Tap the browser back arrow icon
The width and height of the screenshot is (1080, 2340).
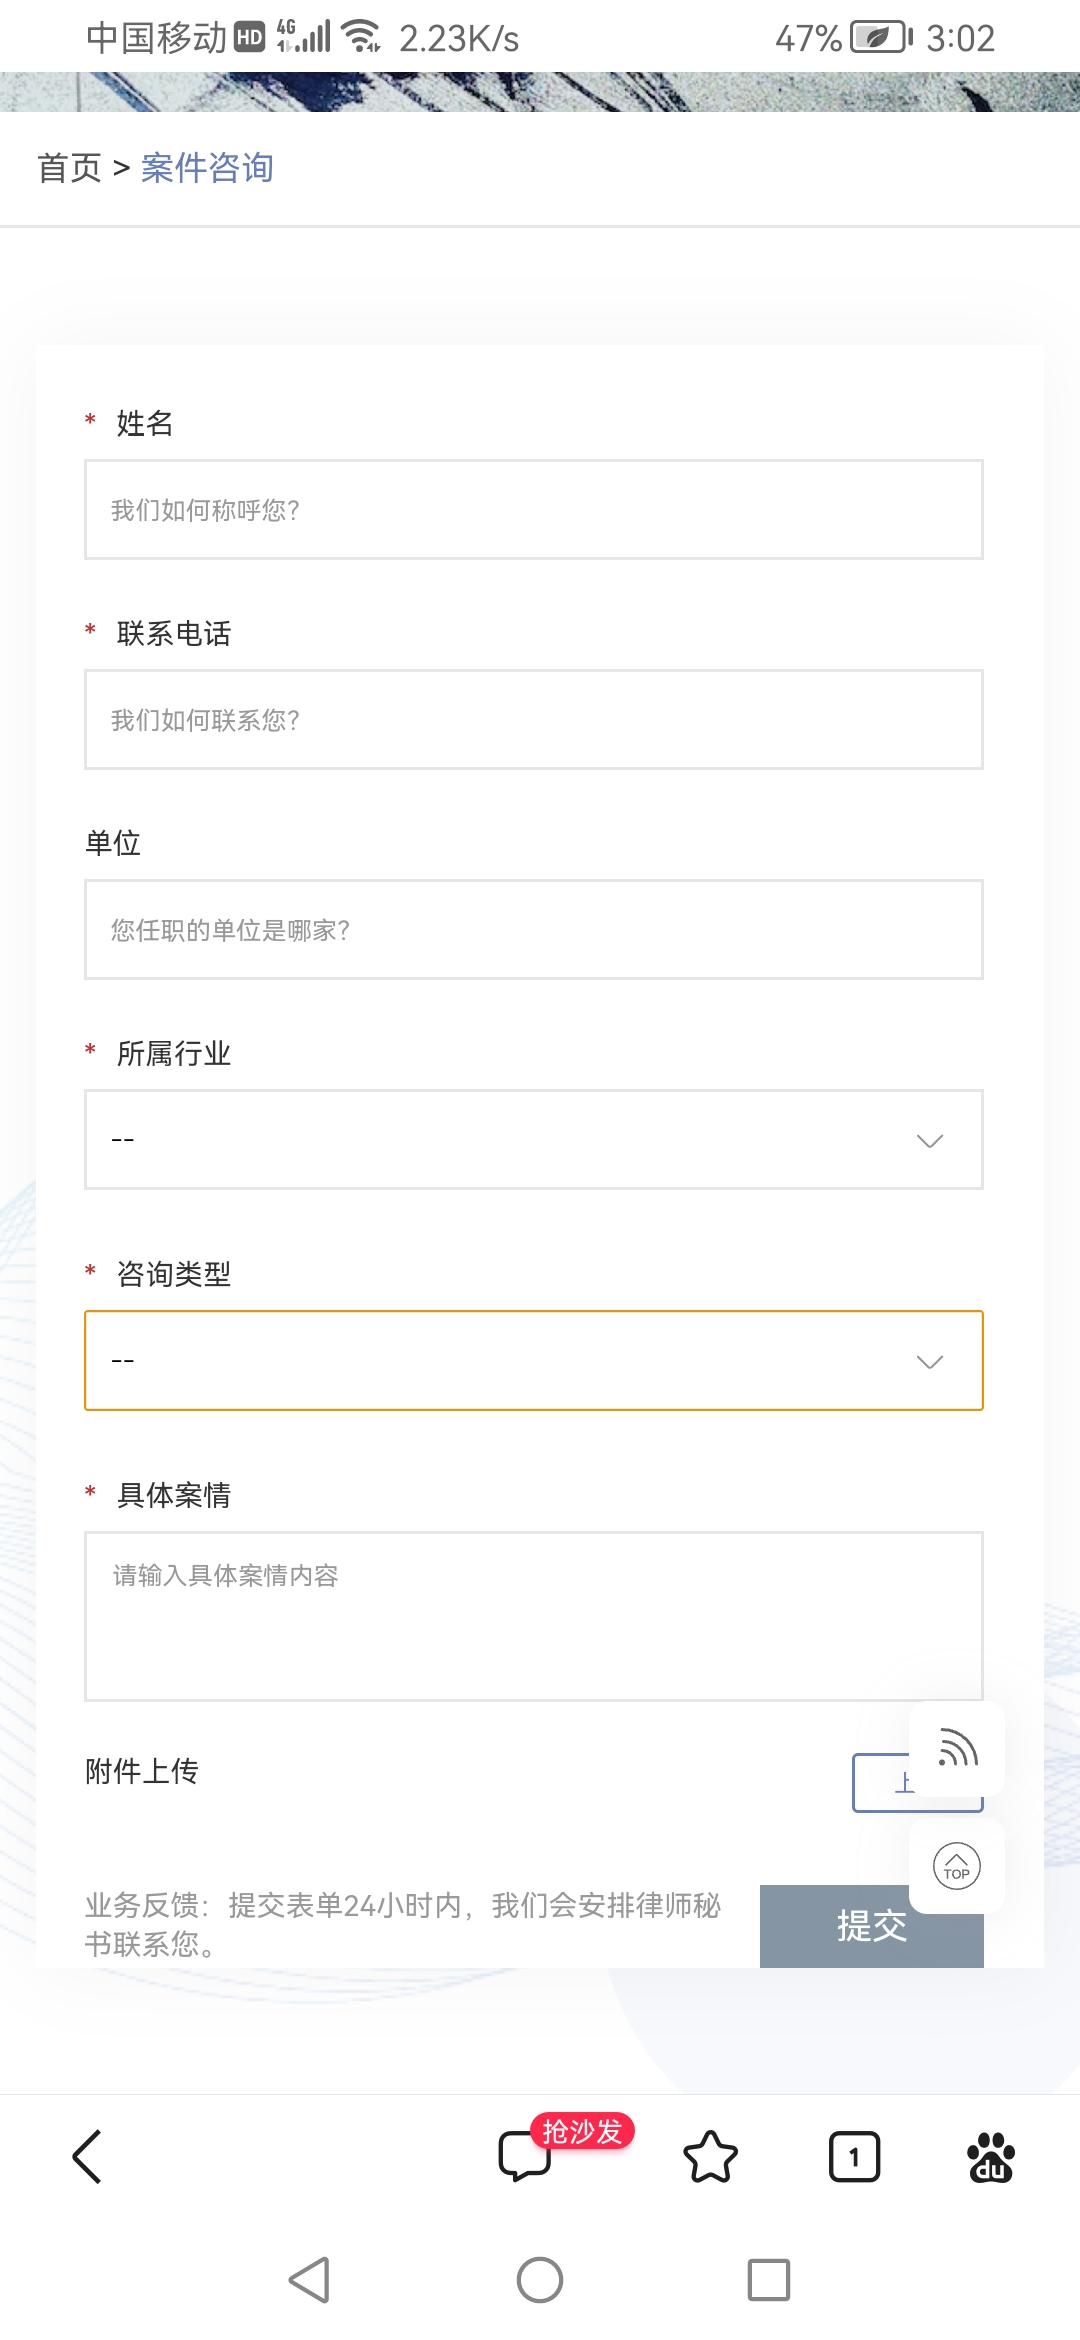point(87,2156)
